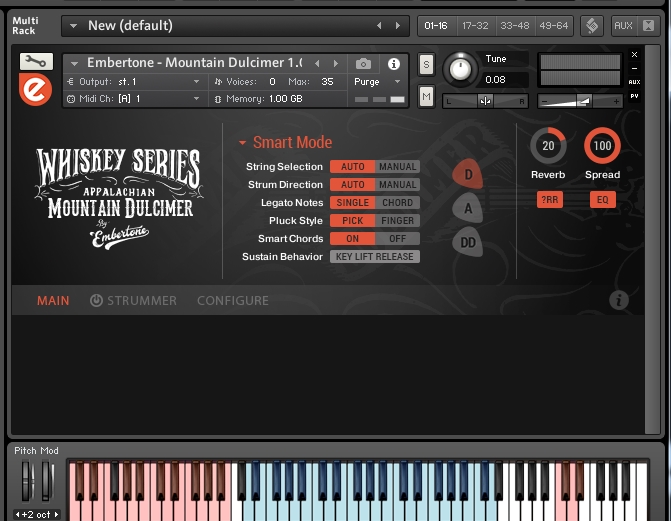671x521 pixels.
Task: Select the DD tuning pick
Action: pos(468,241)
